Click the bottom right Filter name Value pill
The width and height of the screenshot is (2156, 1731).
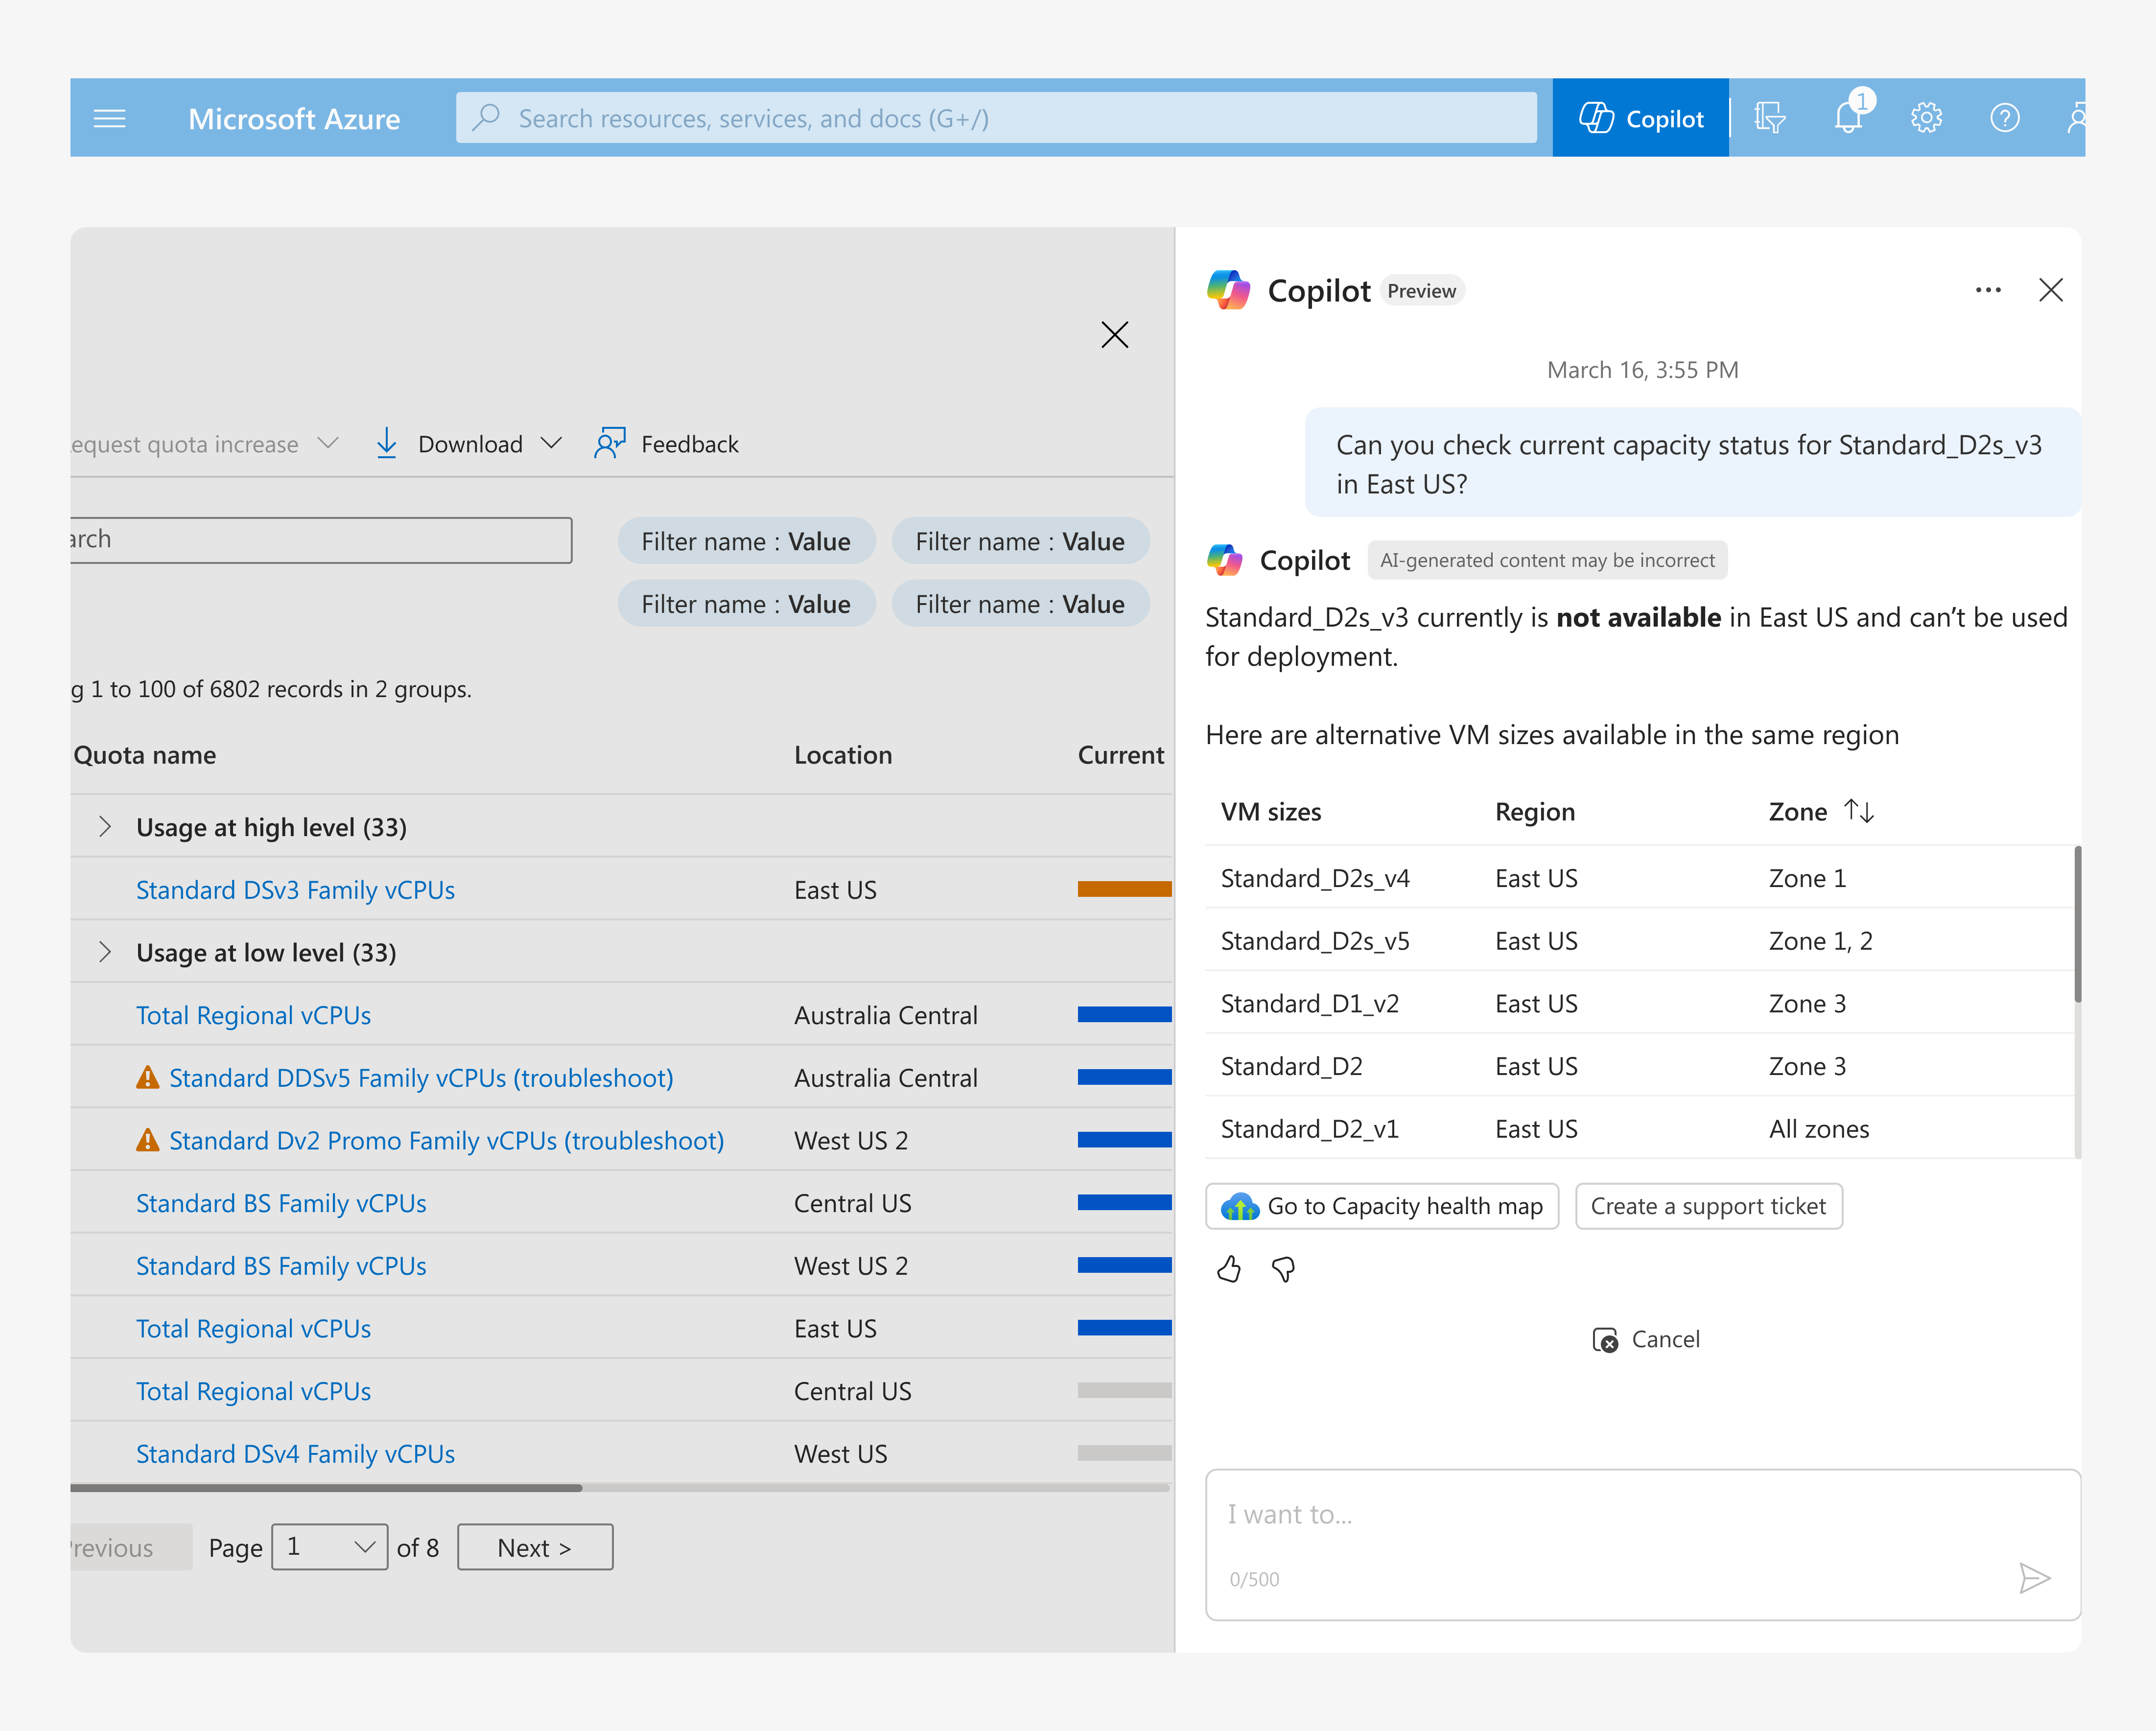coord(1020,604)
